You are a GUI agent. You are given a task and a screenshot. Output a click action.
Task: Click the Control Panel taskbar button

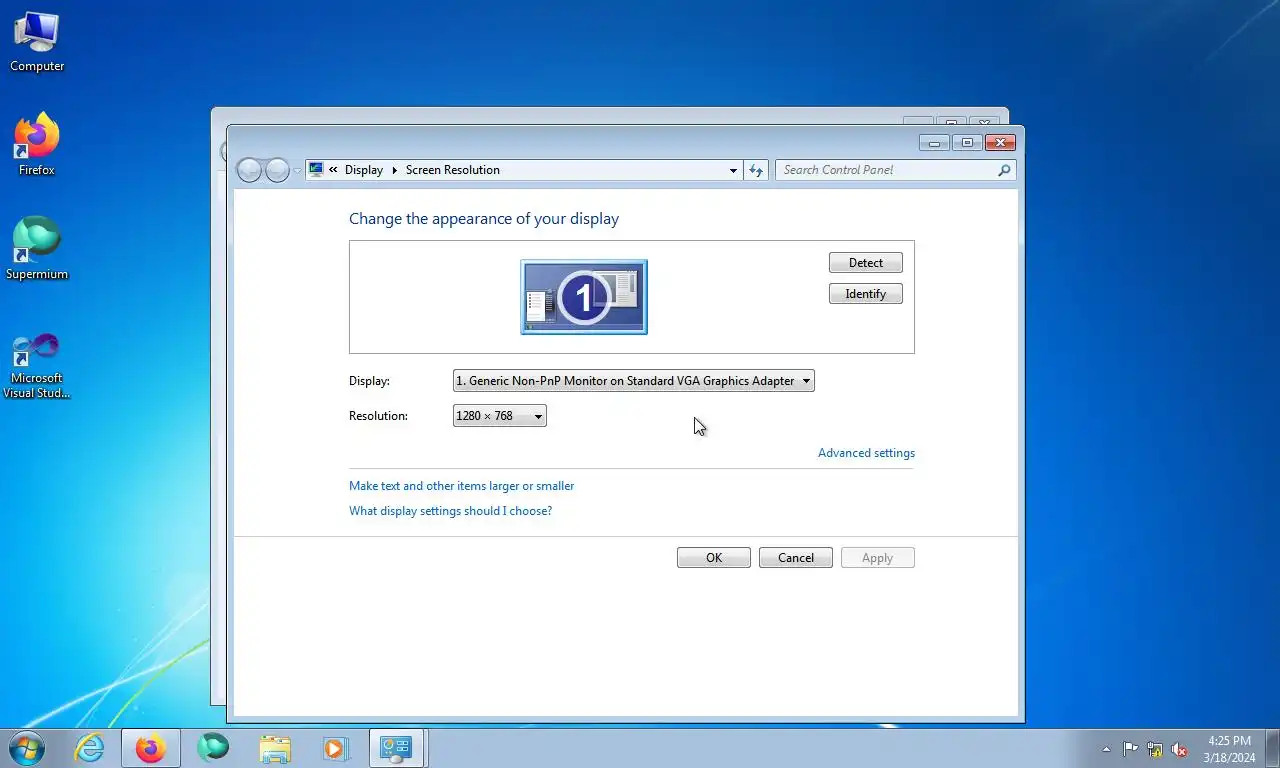[397, 748]
